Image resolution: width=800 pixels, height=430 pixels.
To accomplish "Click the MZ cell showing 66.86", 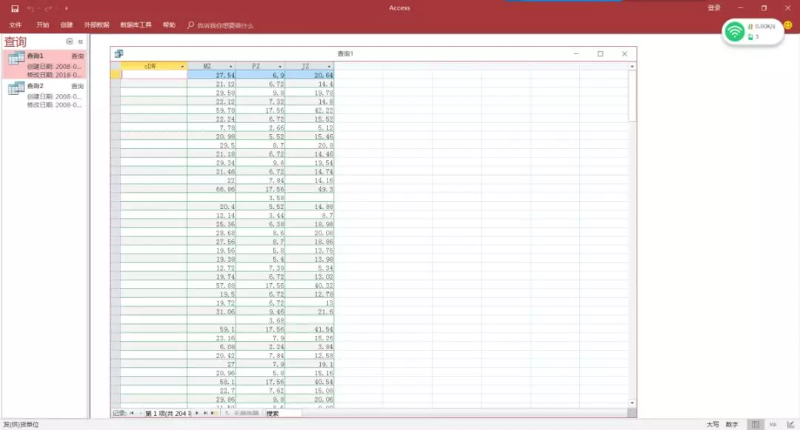I will (x=212, y=189).
